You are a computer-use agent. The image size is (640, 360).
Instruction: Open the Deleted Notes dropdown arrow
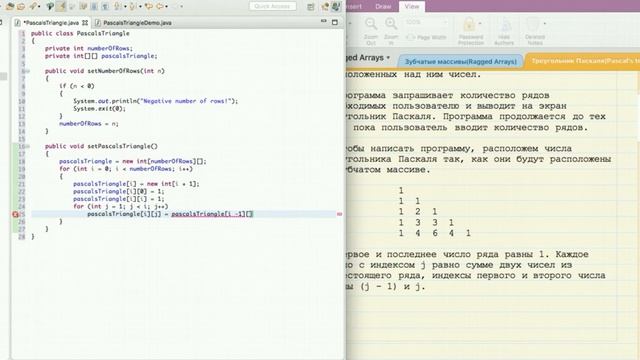pos(544,24)
